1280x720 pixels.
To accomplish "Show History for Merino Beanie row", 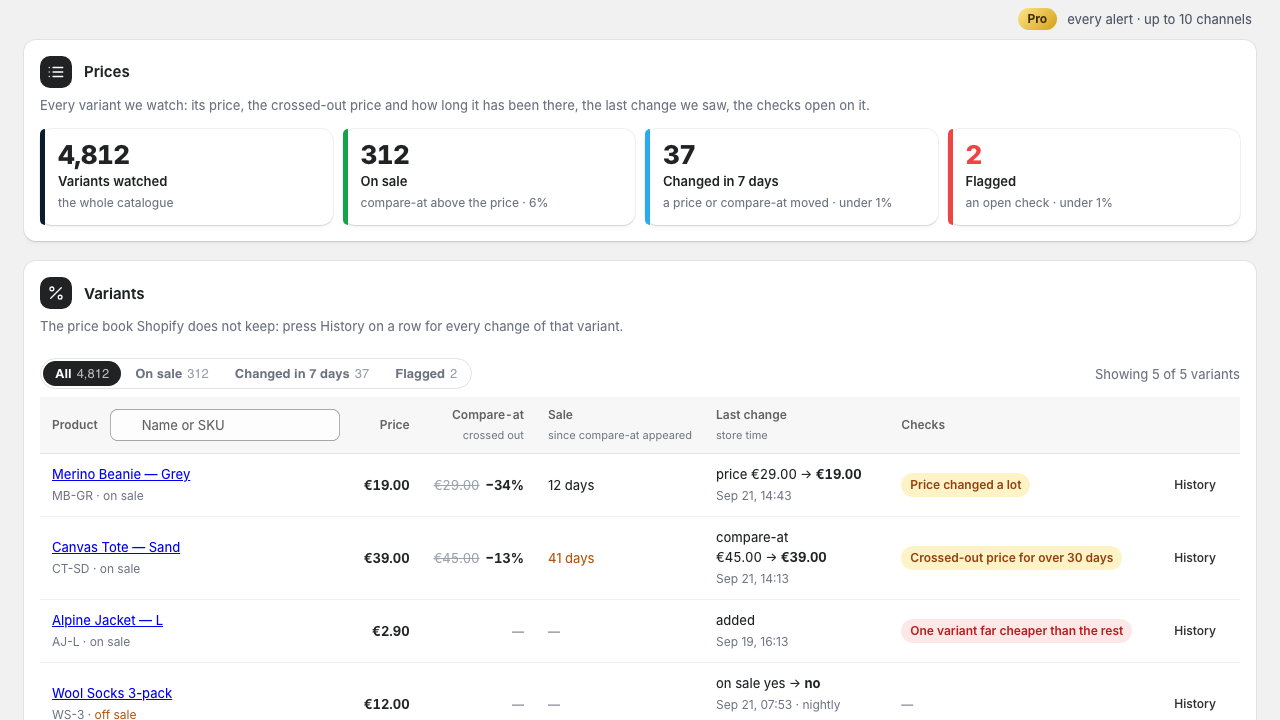I will (x=1195, y=485).
